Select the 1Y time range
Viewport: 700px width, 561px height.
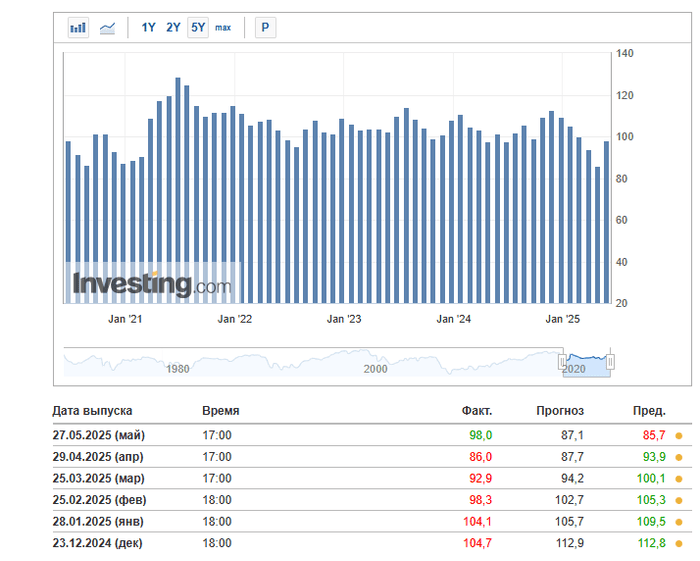(148, 28)
